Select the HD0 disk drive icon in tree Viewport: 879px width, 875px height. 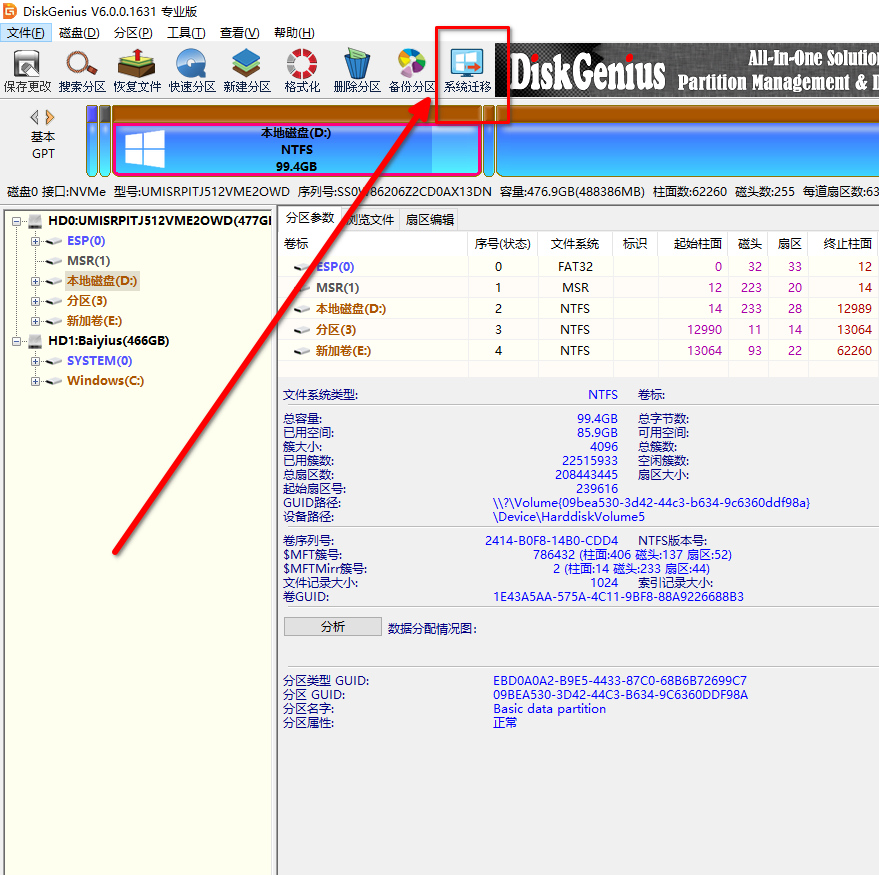(35, 221)
